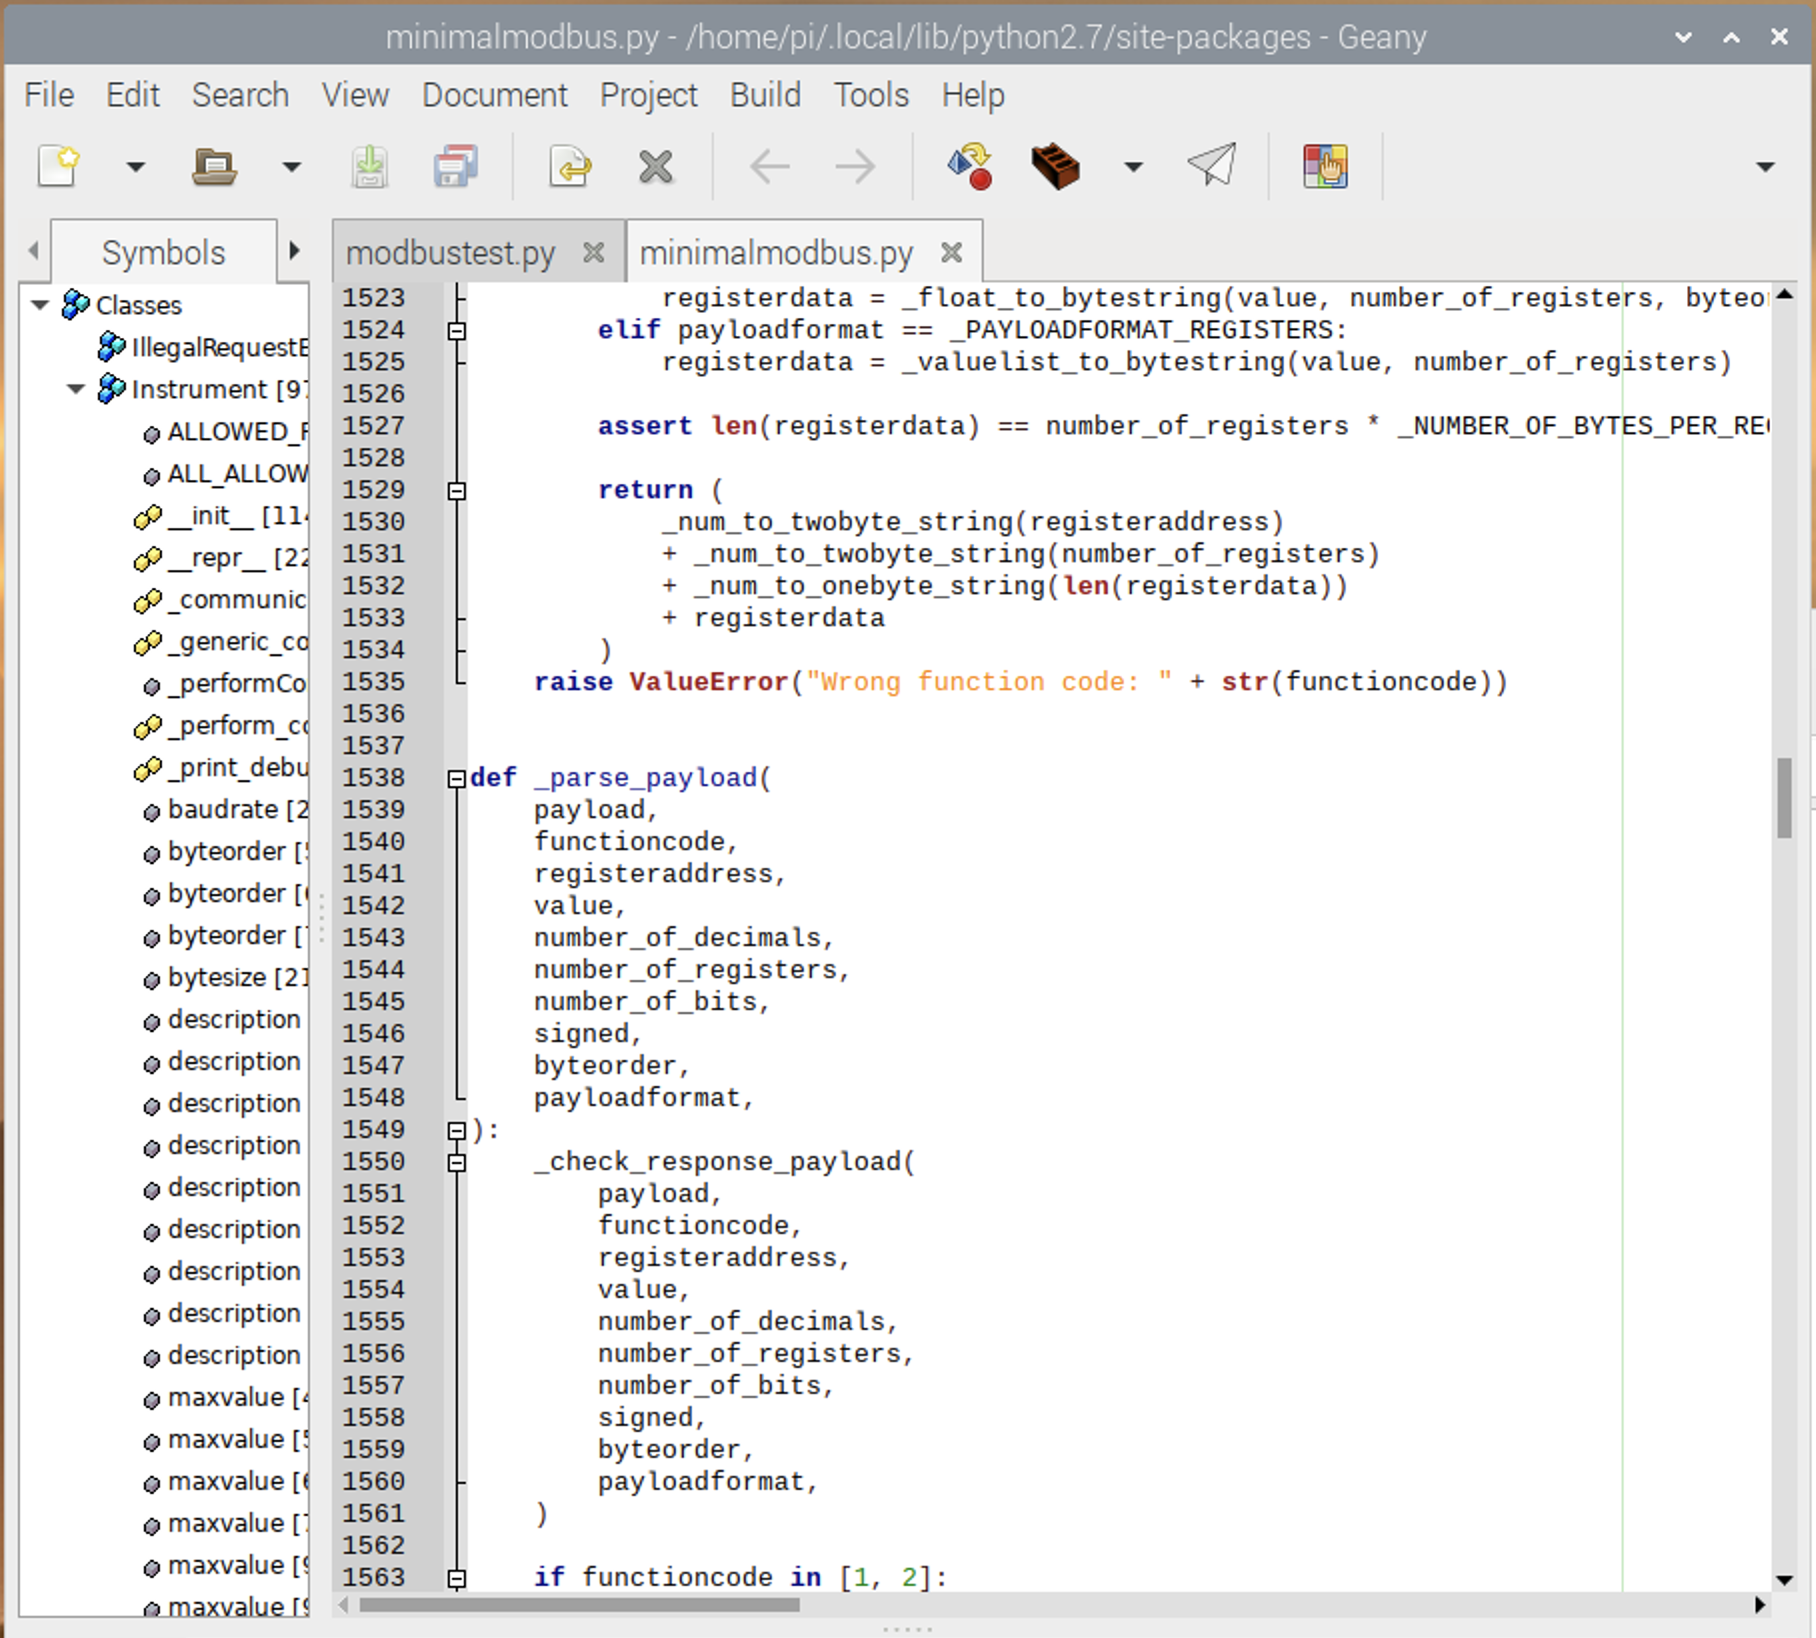Open the recent files dropdown arrow
Viewport: 1816px width, 1638px height.
[291, 167]
